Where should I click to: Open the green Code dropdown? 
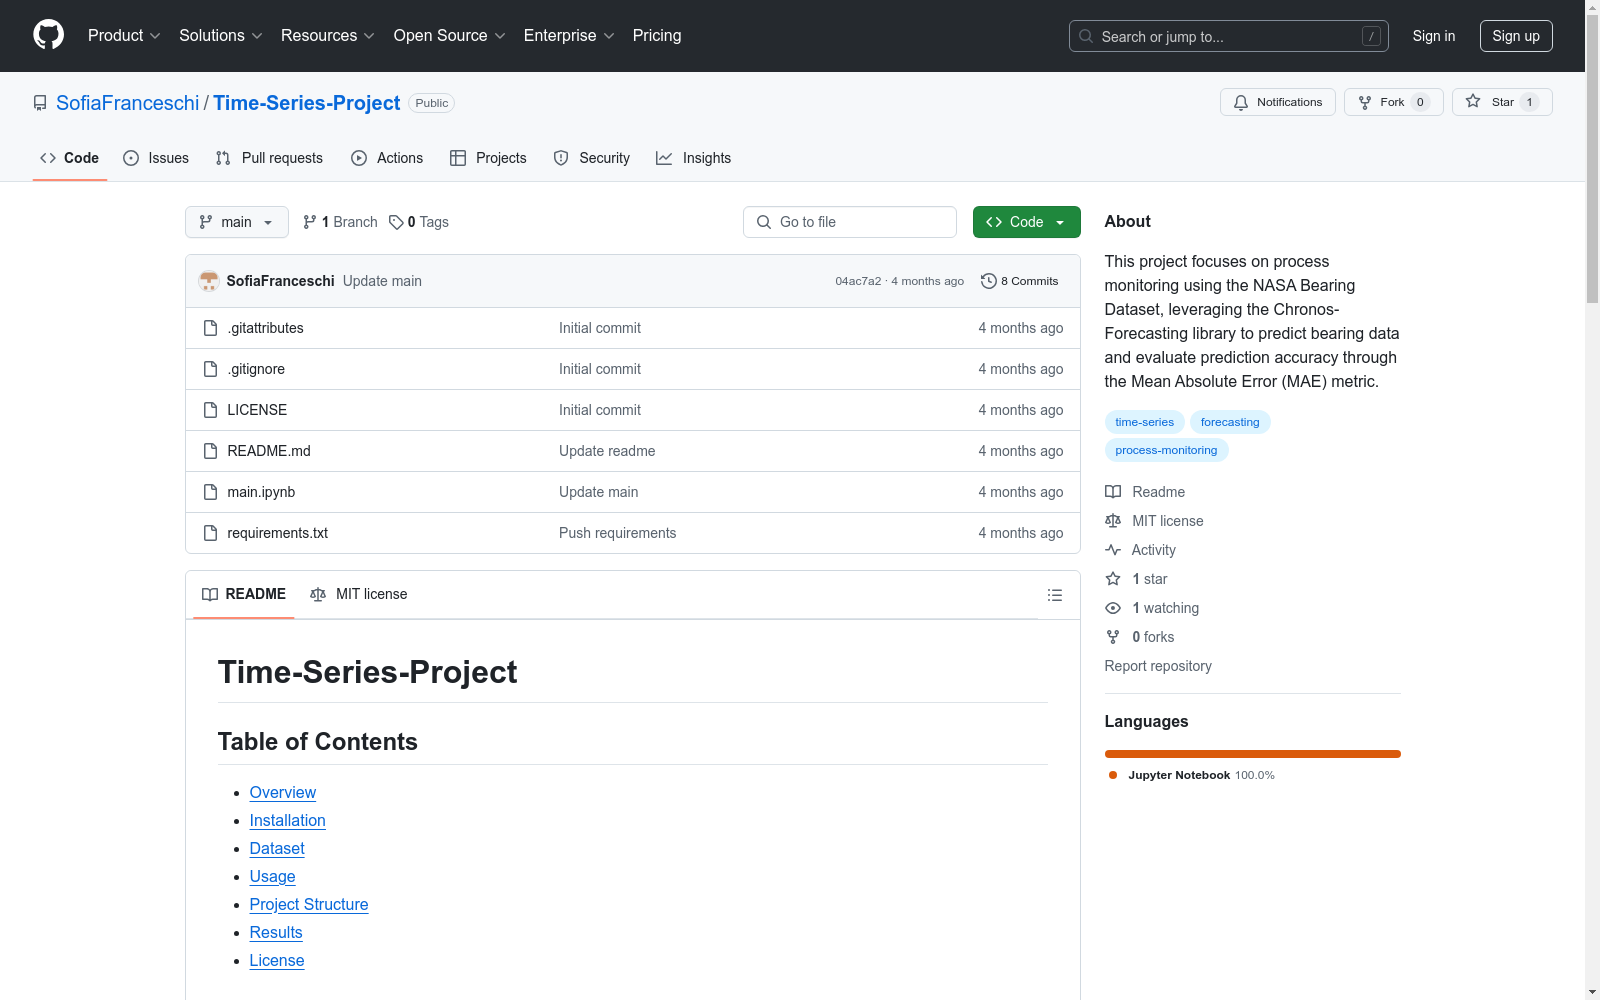(1026, 222)
